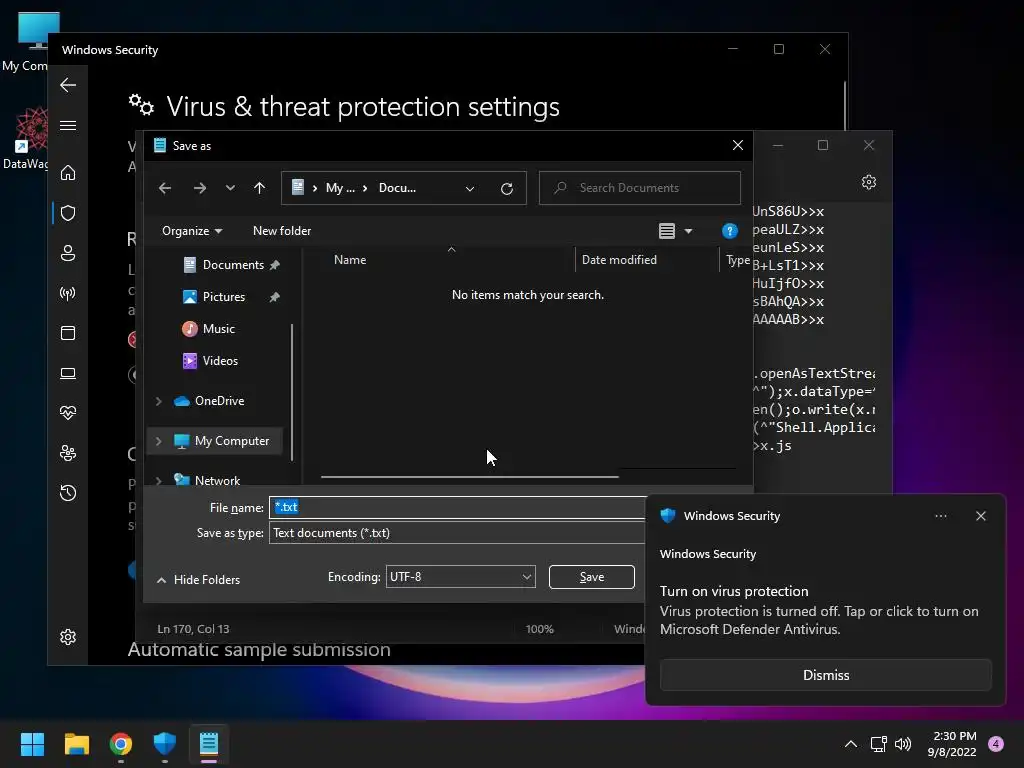1024x768 pixels.
Task: Open Windows Security from taskbar
Action: tap(165, 744)
